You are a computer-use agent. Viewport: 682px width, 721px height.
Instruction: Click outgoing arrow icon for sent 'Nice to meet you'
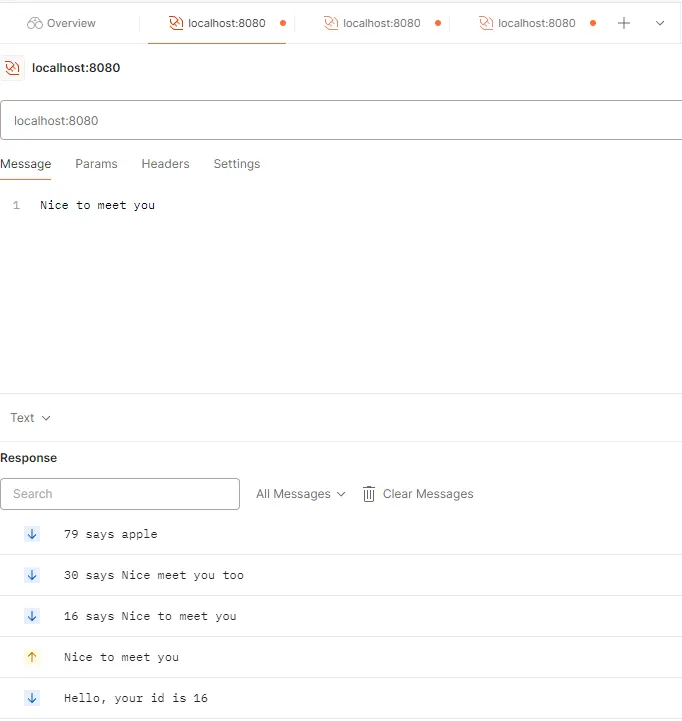[32, 657]
